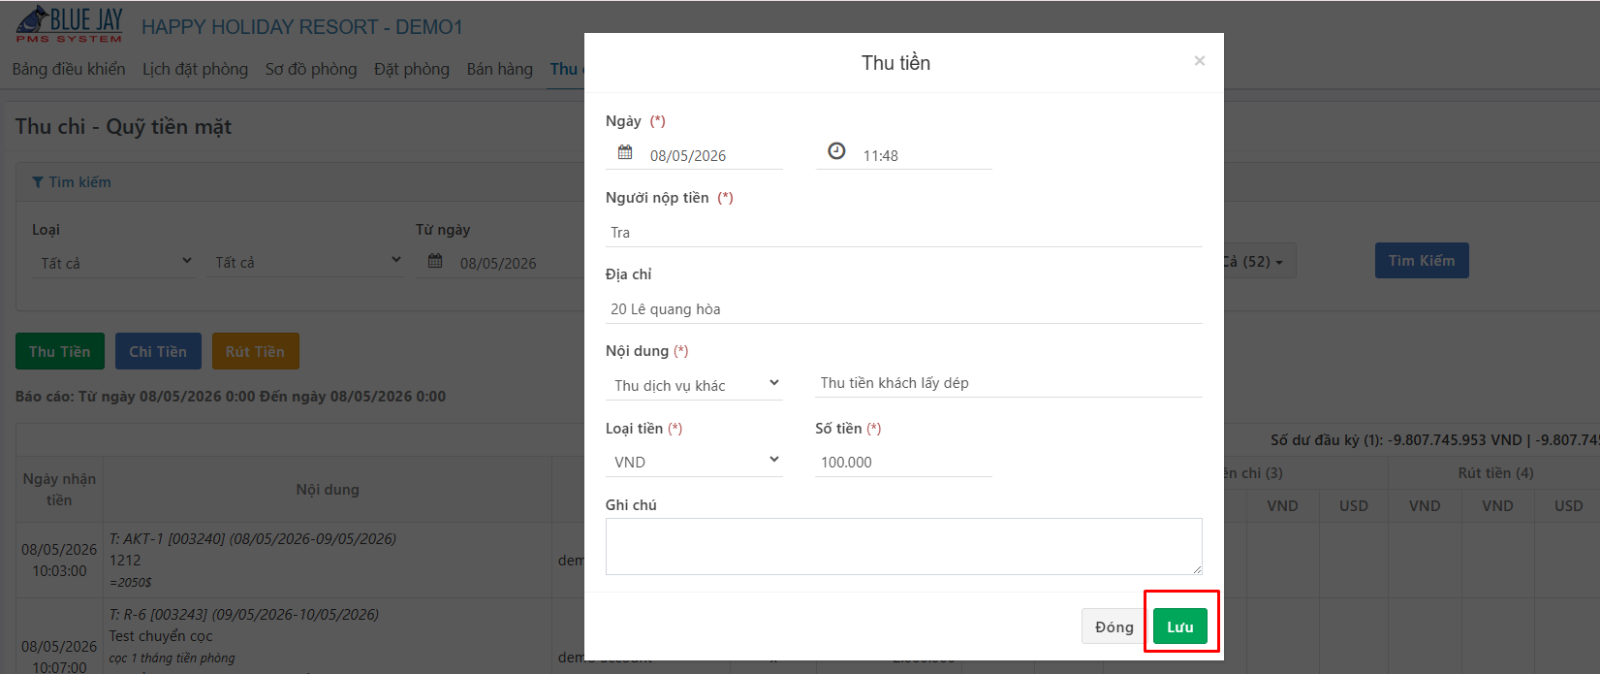Click the date field 08/05/2026 in dialog

tap(714, 155)
